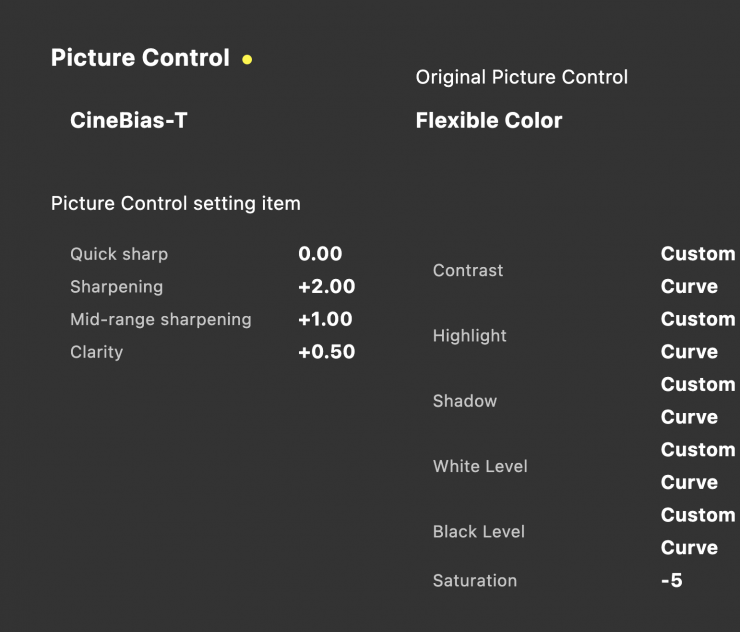The height and width of the screenshot is (632, 740).
Task: Click the CineBias-T picture control name
Action: pyautogui.click(x=129, y=121)
